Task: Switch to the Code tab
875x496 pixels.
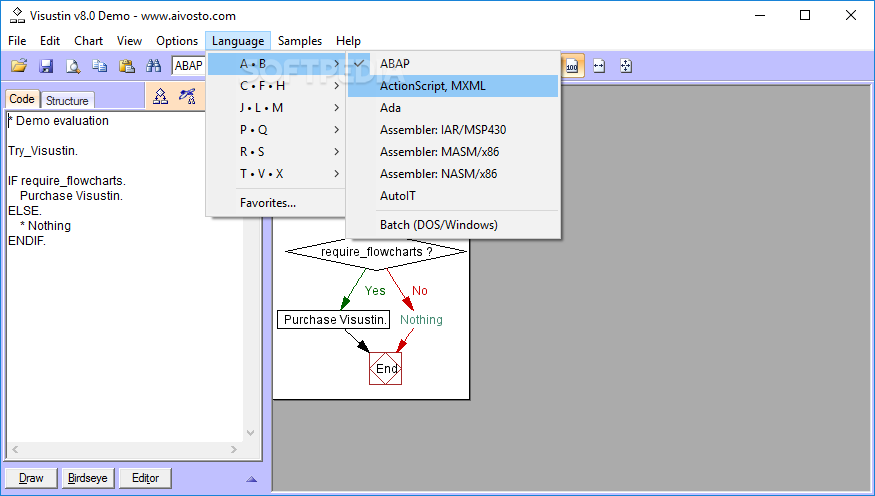Action: [x=22, y=99]
